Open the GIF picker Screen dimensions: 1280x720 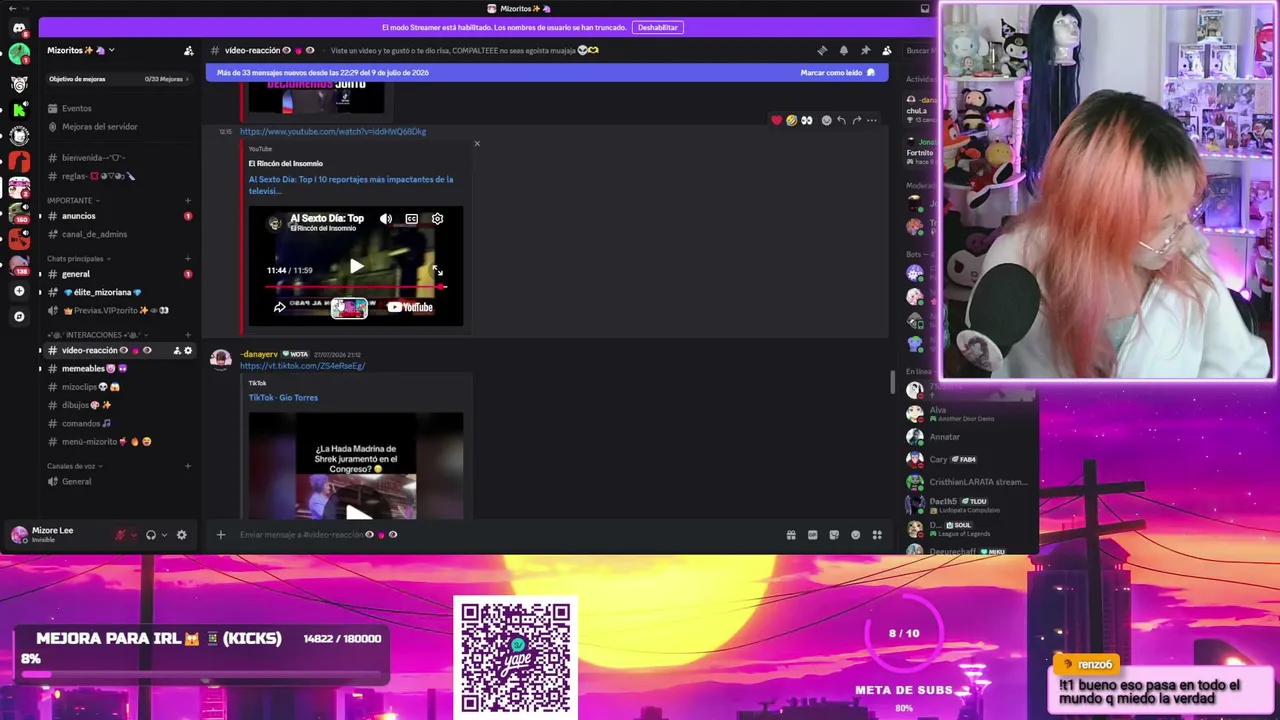pyautogui.click(x=812, y=535)
